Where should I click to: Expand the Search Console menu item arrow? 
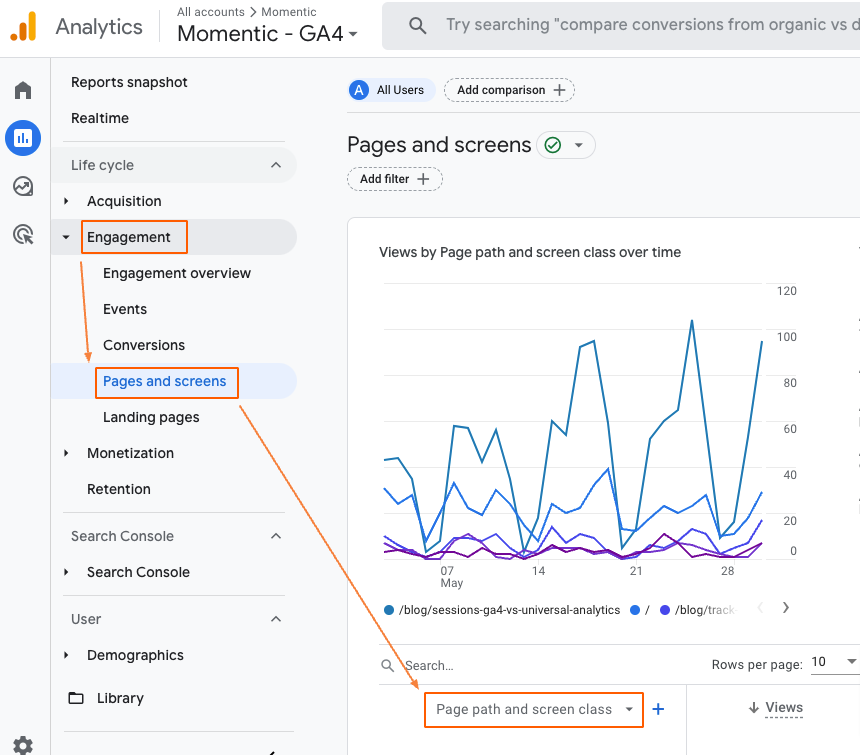tap(66, 572)
